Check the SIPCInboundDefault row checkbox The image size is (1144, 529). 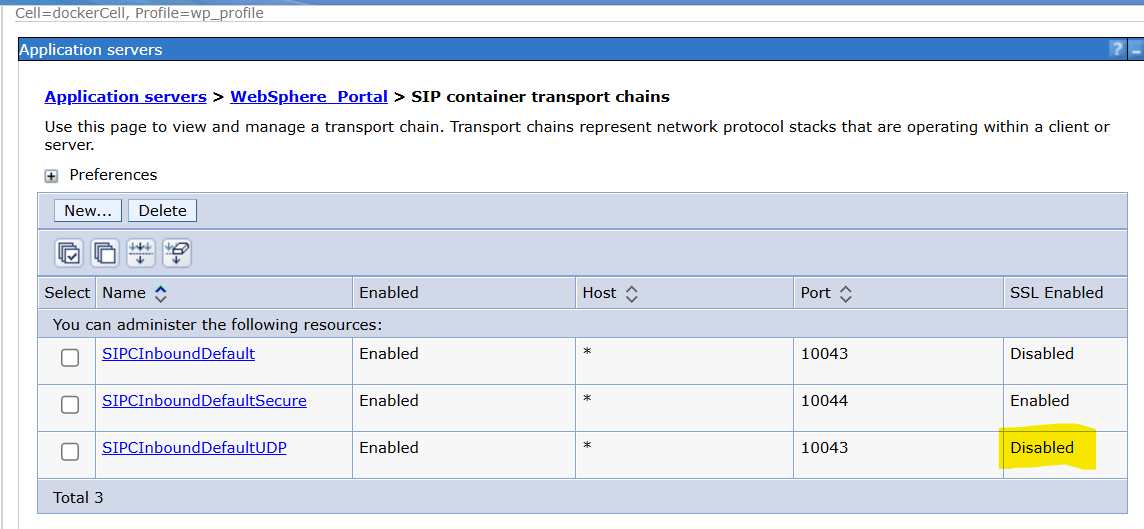tap(70, 358)
